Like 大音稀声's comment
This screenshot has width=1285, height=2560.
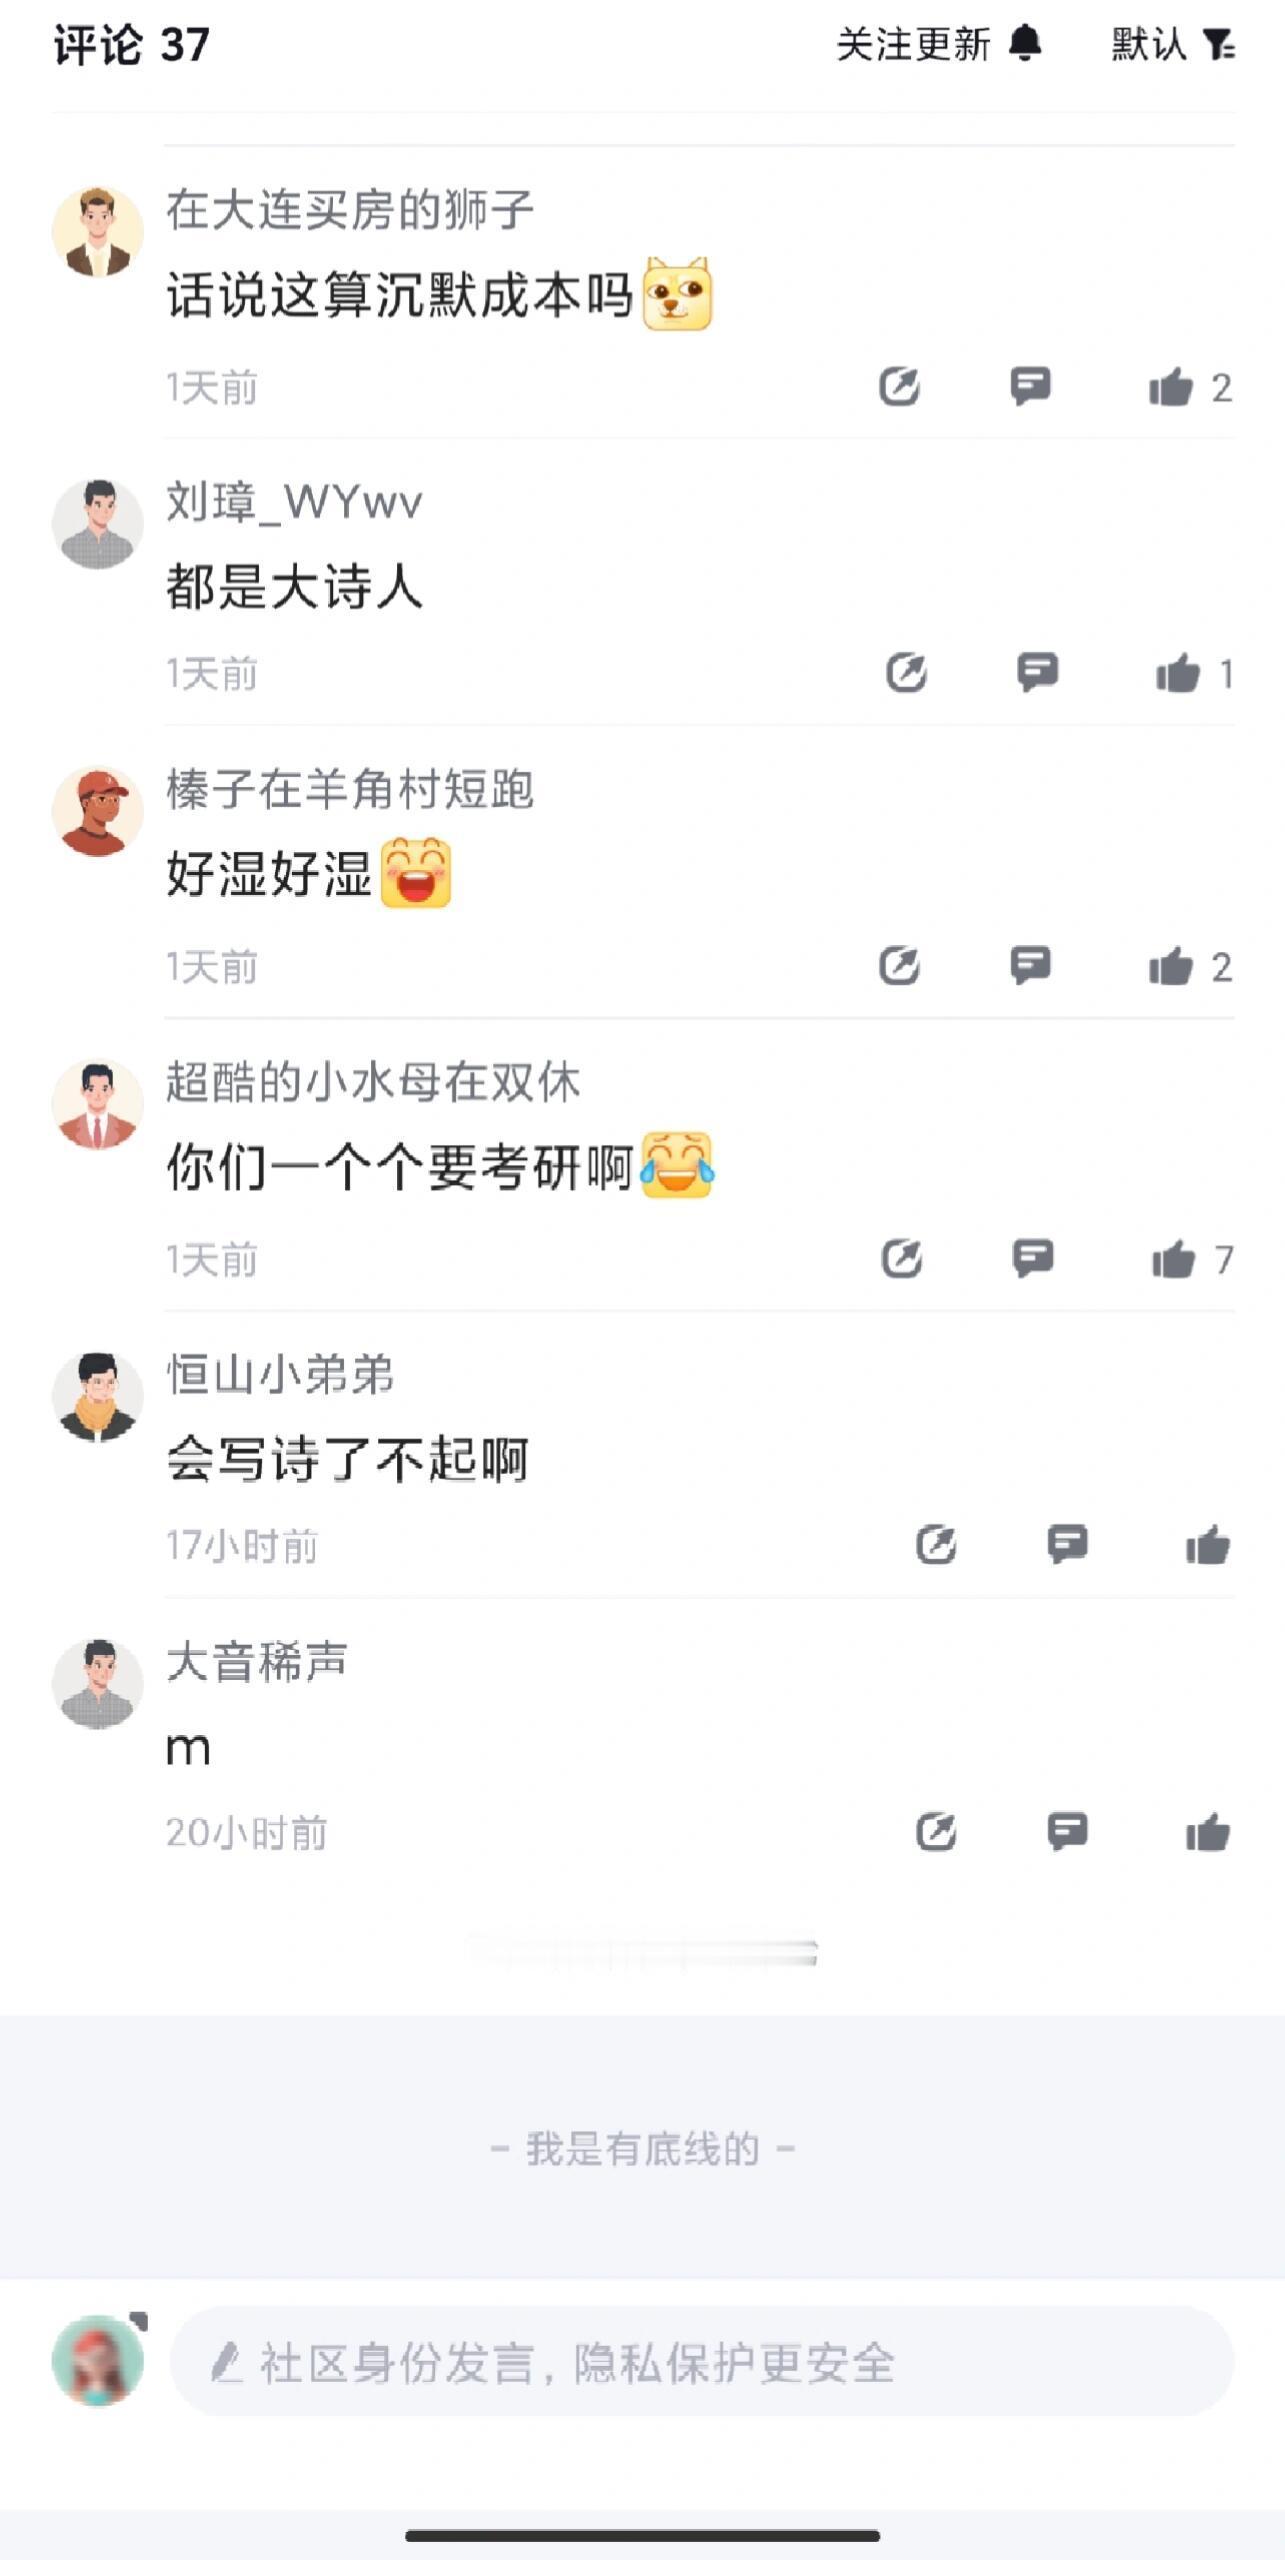pyautogui.click(x=1208, y=1832)
